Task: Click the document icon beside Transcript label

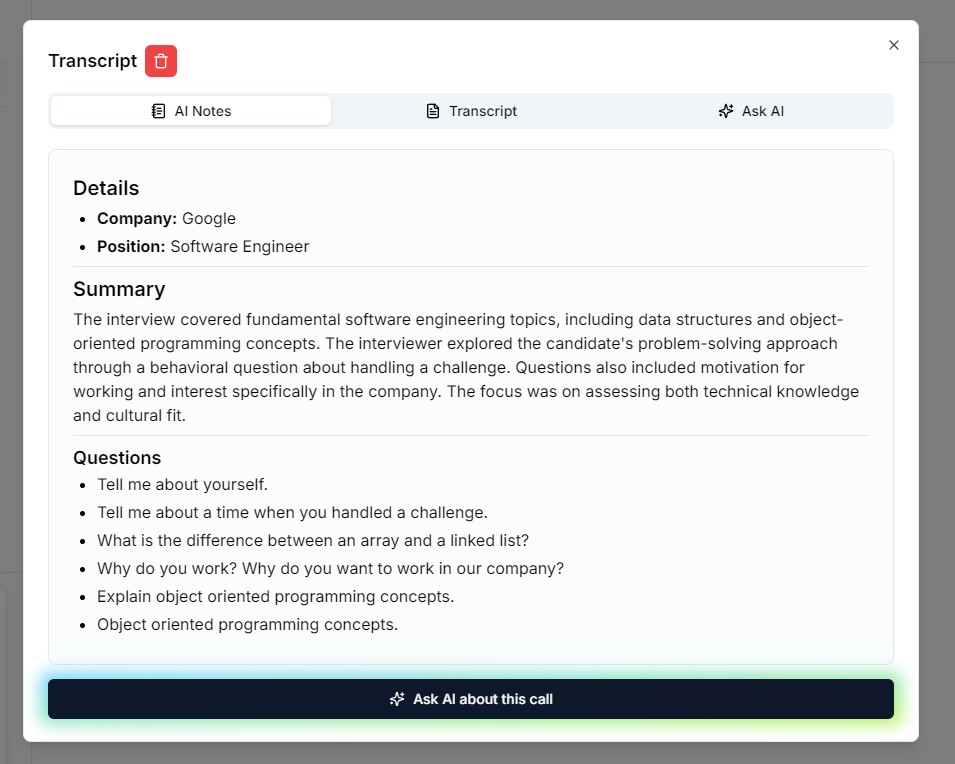Action: point(434,110)
